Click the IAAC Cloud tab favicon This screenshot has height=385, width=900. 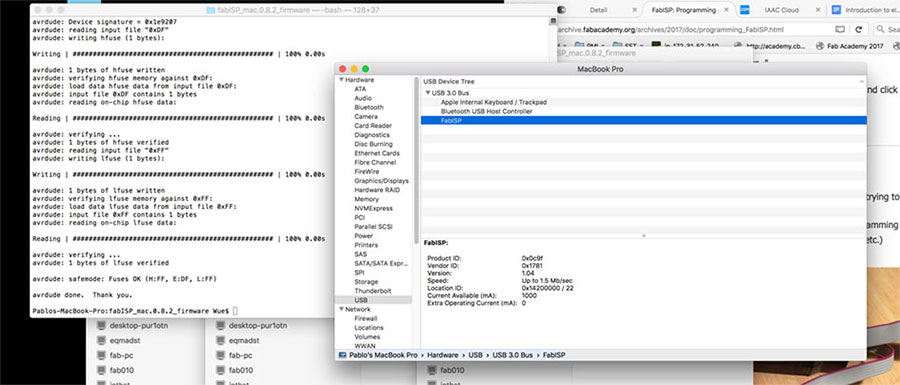pos(744,10)
